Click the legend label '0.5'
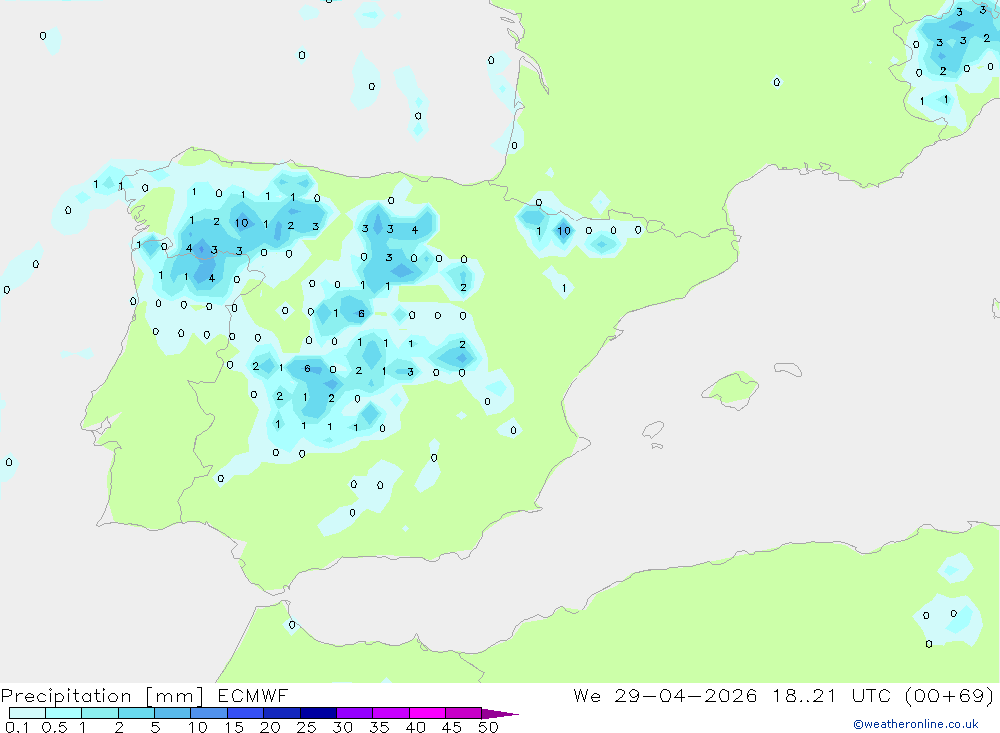 tap(54, 727)
